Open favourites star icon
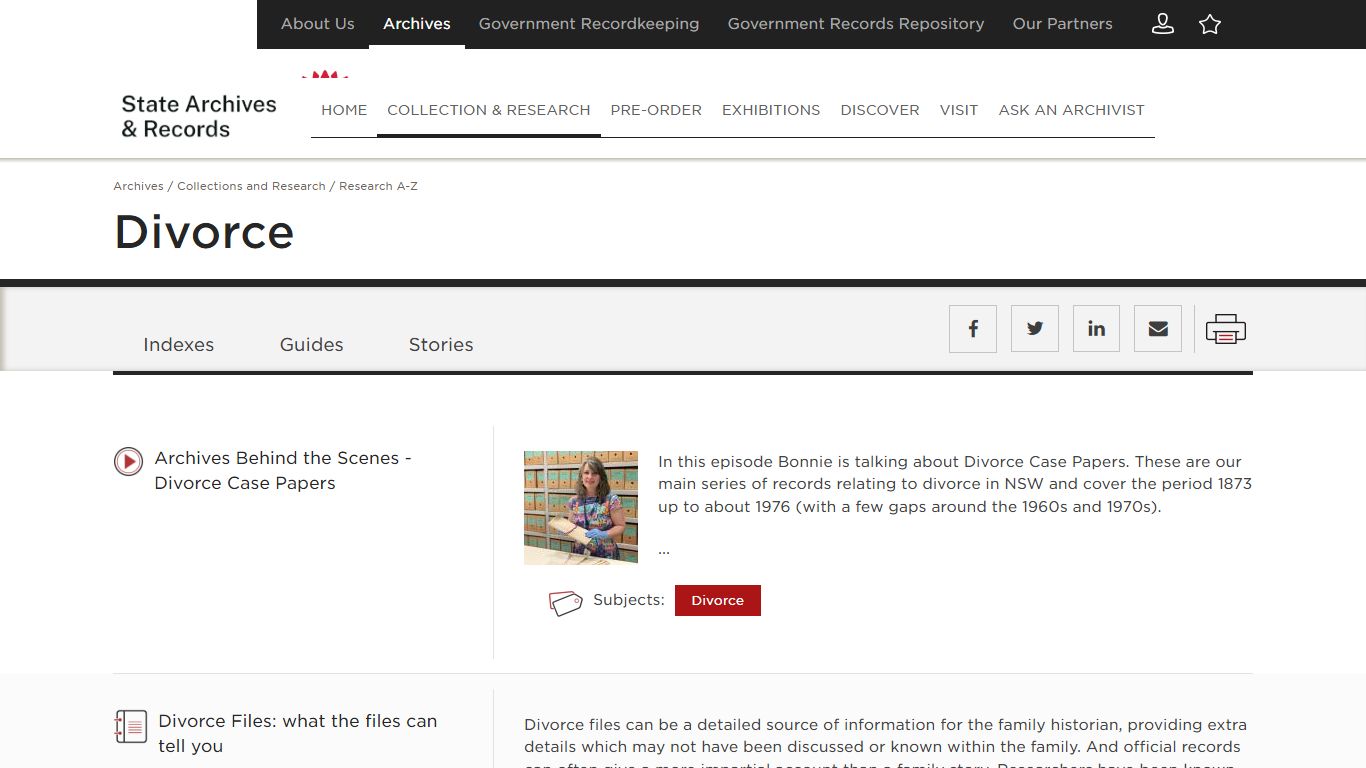The image size is (1366, 768). click(1210, 24)
